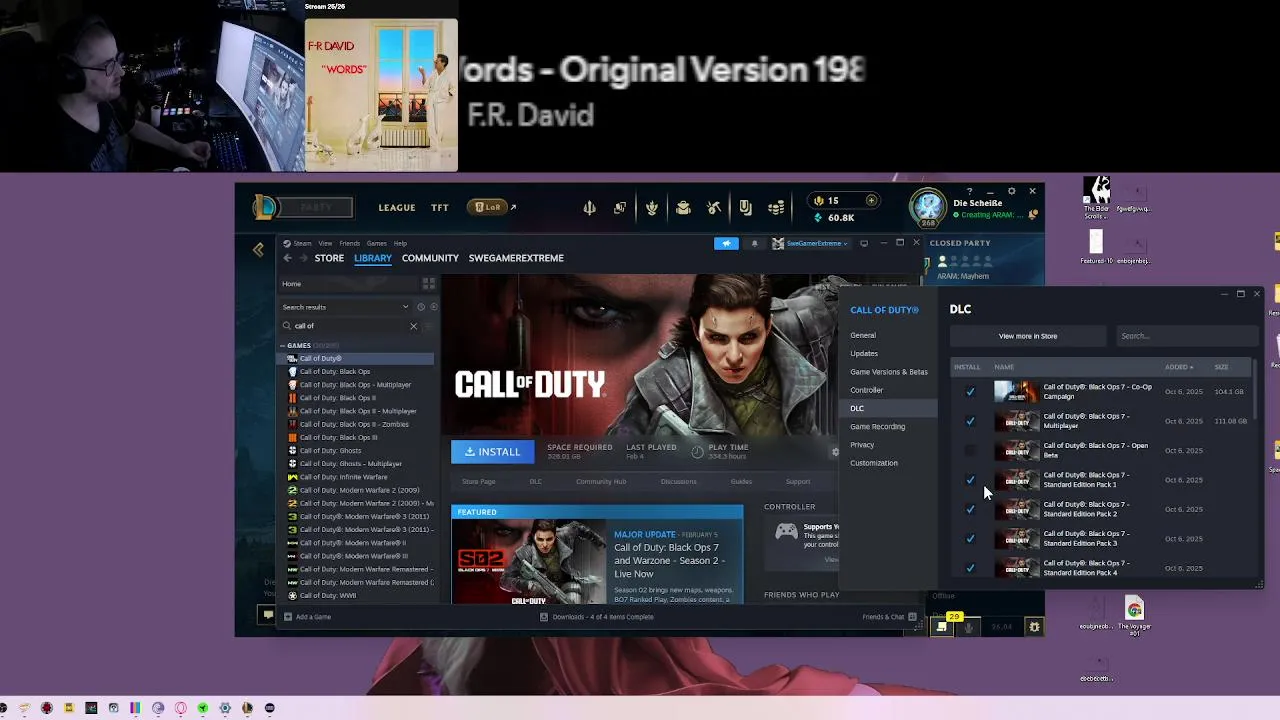Open SweGamerExtreme account dropdown
1280x720 pixels.
[x=810, y=243]
